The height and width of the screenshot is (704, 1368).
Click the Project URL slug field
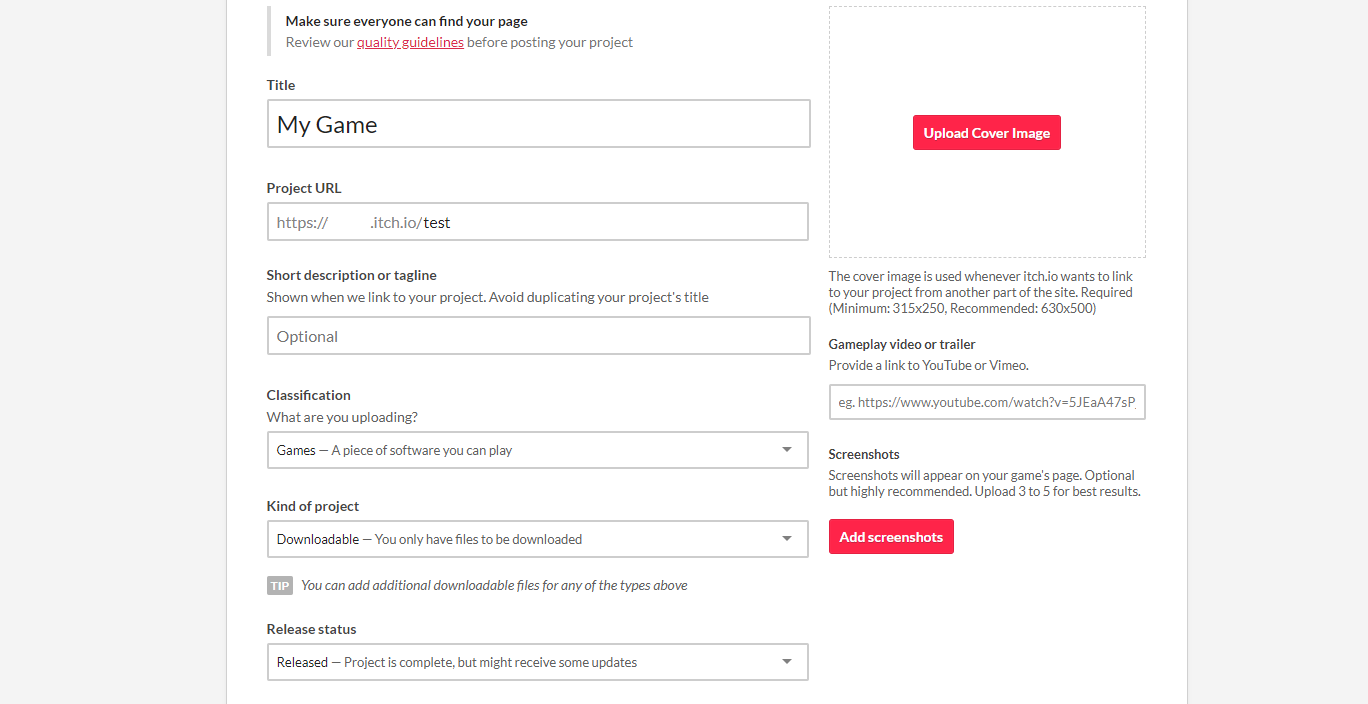pyautogui.click(x=610, y=222)
